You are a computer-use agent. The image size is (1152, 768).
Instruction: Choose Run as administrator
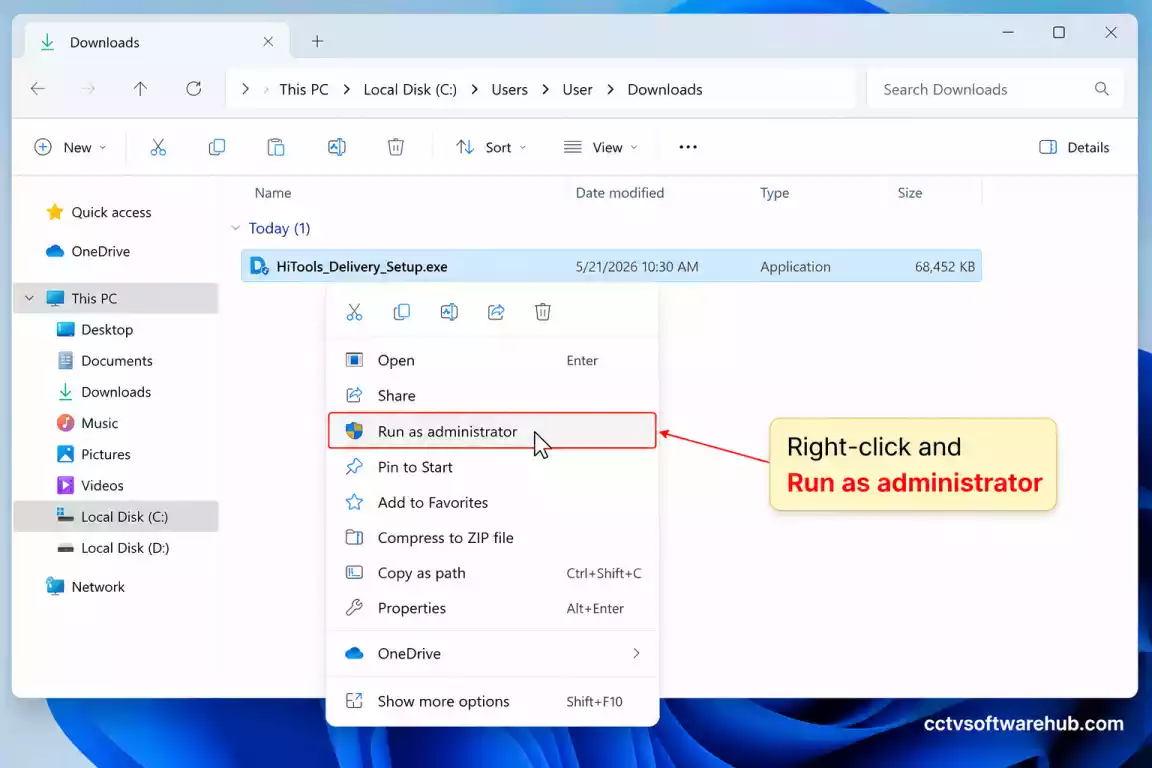coord(492,431)
